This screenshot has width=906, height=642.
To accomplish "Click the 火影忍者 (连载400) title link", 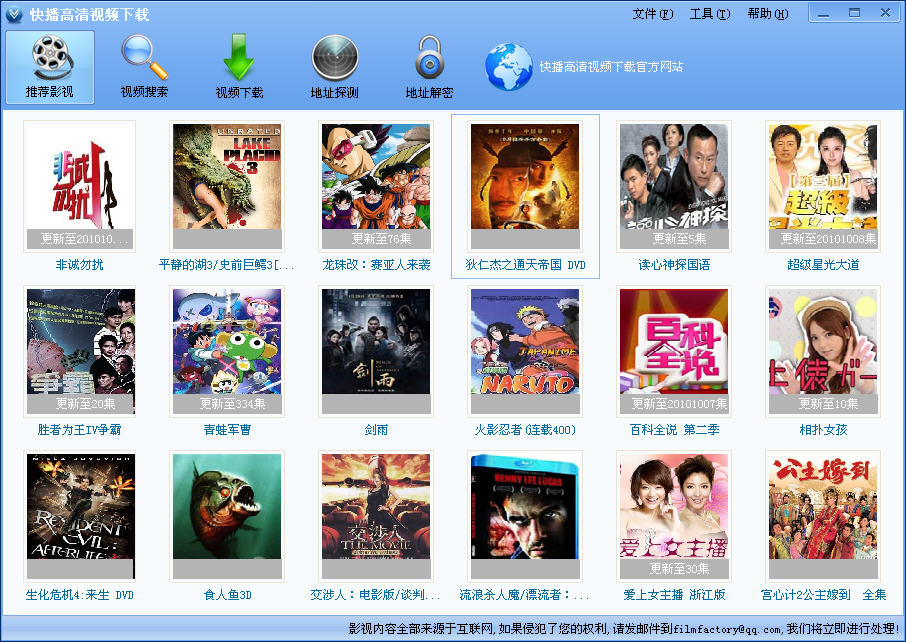I will [x=525, y=429].
